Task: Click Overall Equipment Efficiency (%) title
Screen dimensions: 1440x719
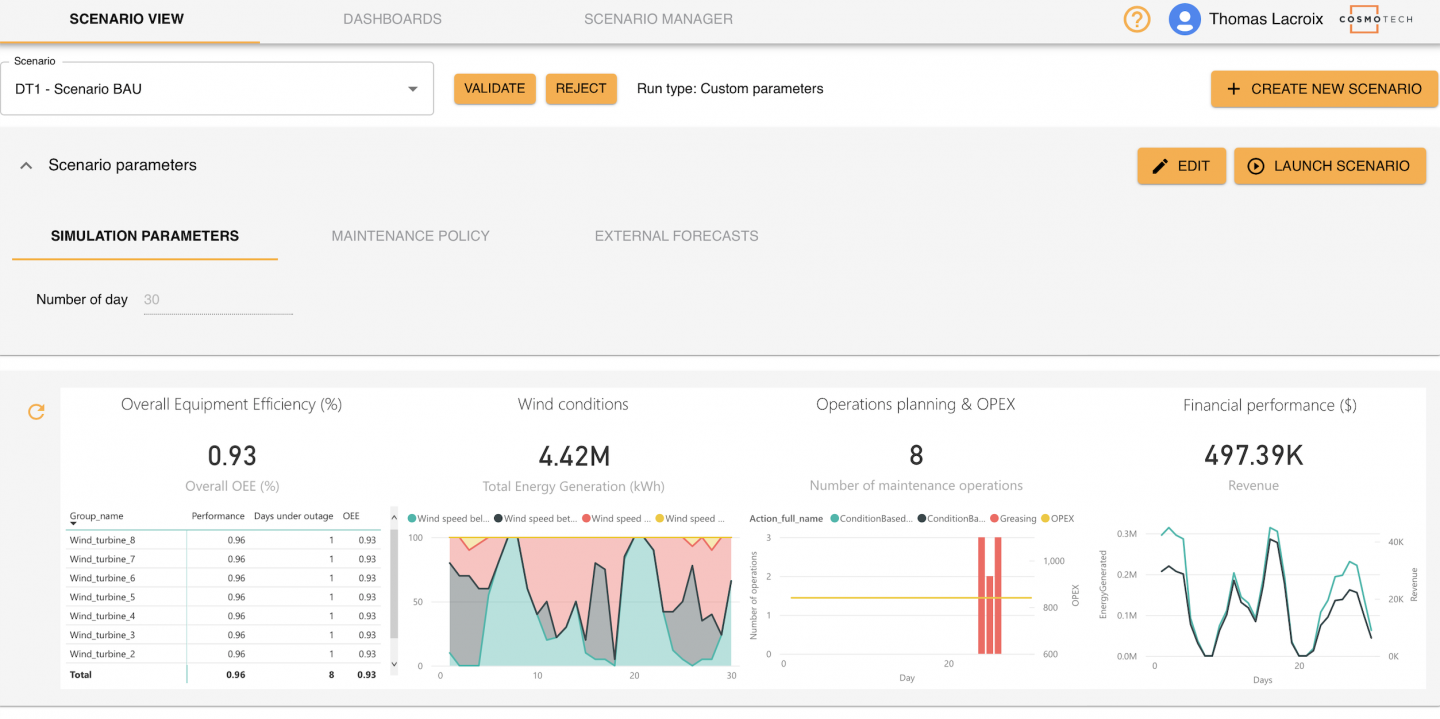Action: tap(232, 405)
